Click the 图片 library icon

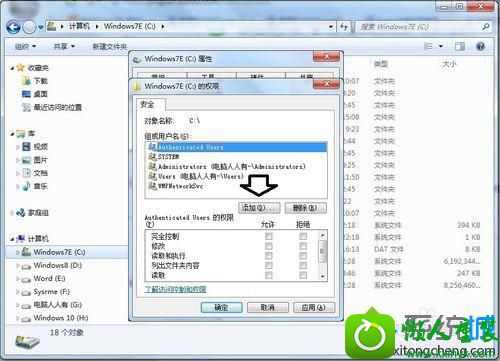click(27, 160)
